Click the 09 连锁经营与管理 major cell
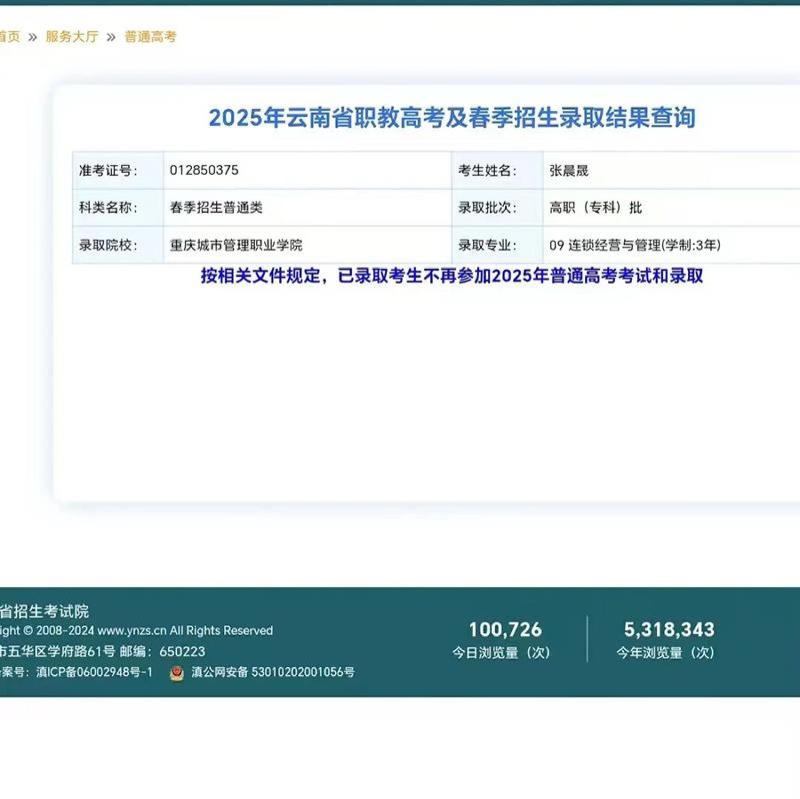 pos(634,244)
